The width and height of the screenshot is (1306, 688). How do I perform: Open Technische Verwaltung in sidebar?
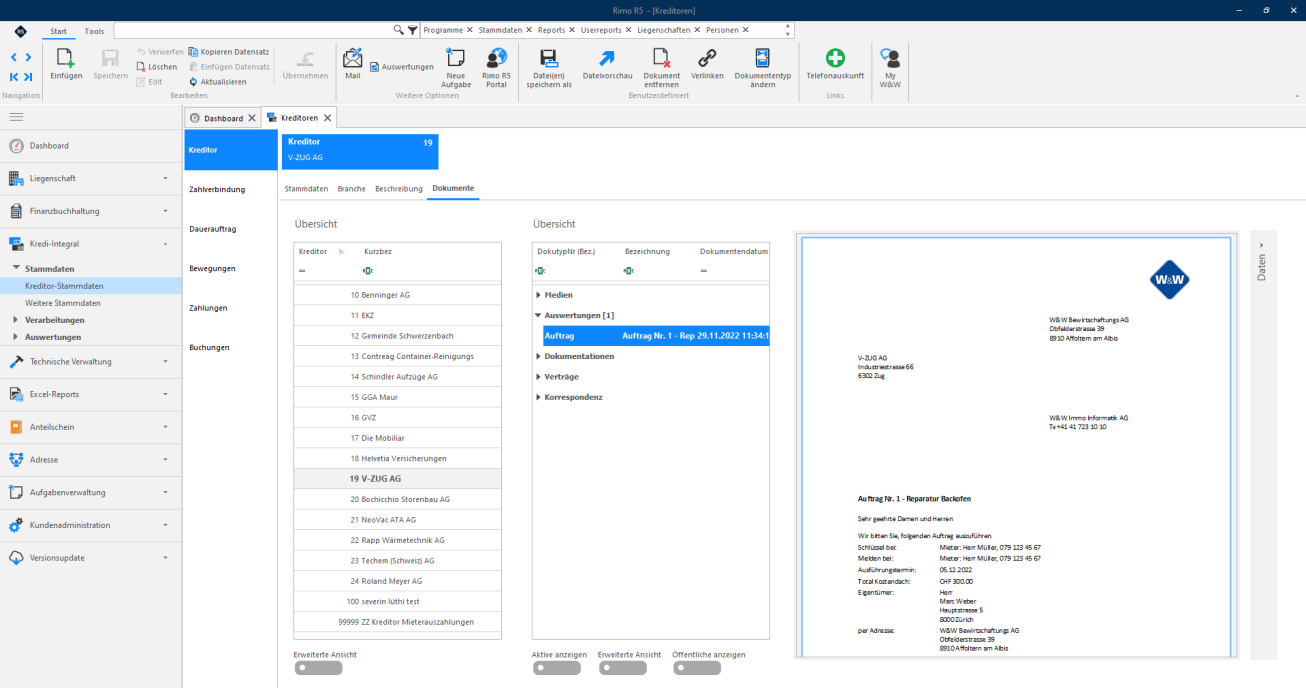tap(92, 362)
